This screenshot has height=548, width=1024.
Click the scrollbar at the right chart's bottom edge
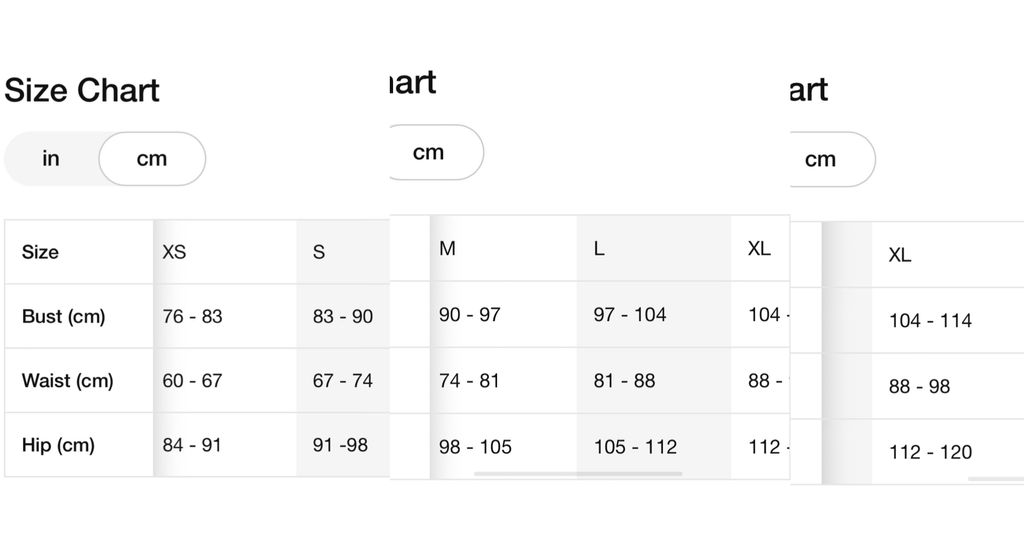[x=996, y=479]
